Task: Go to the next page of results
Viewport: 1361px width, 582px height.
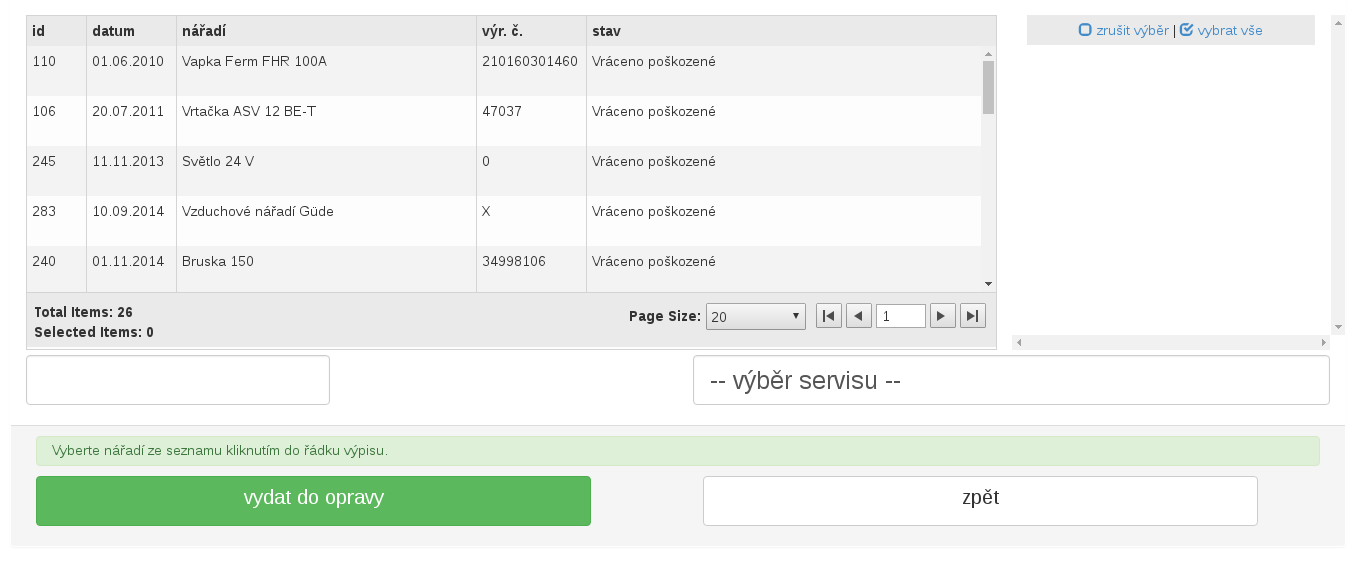Action: point(942,316)
